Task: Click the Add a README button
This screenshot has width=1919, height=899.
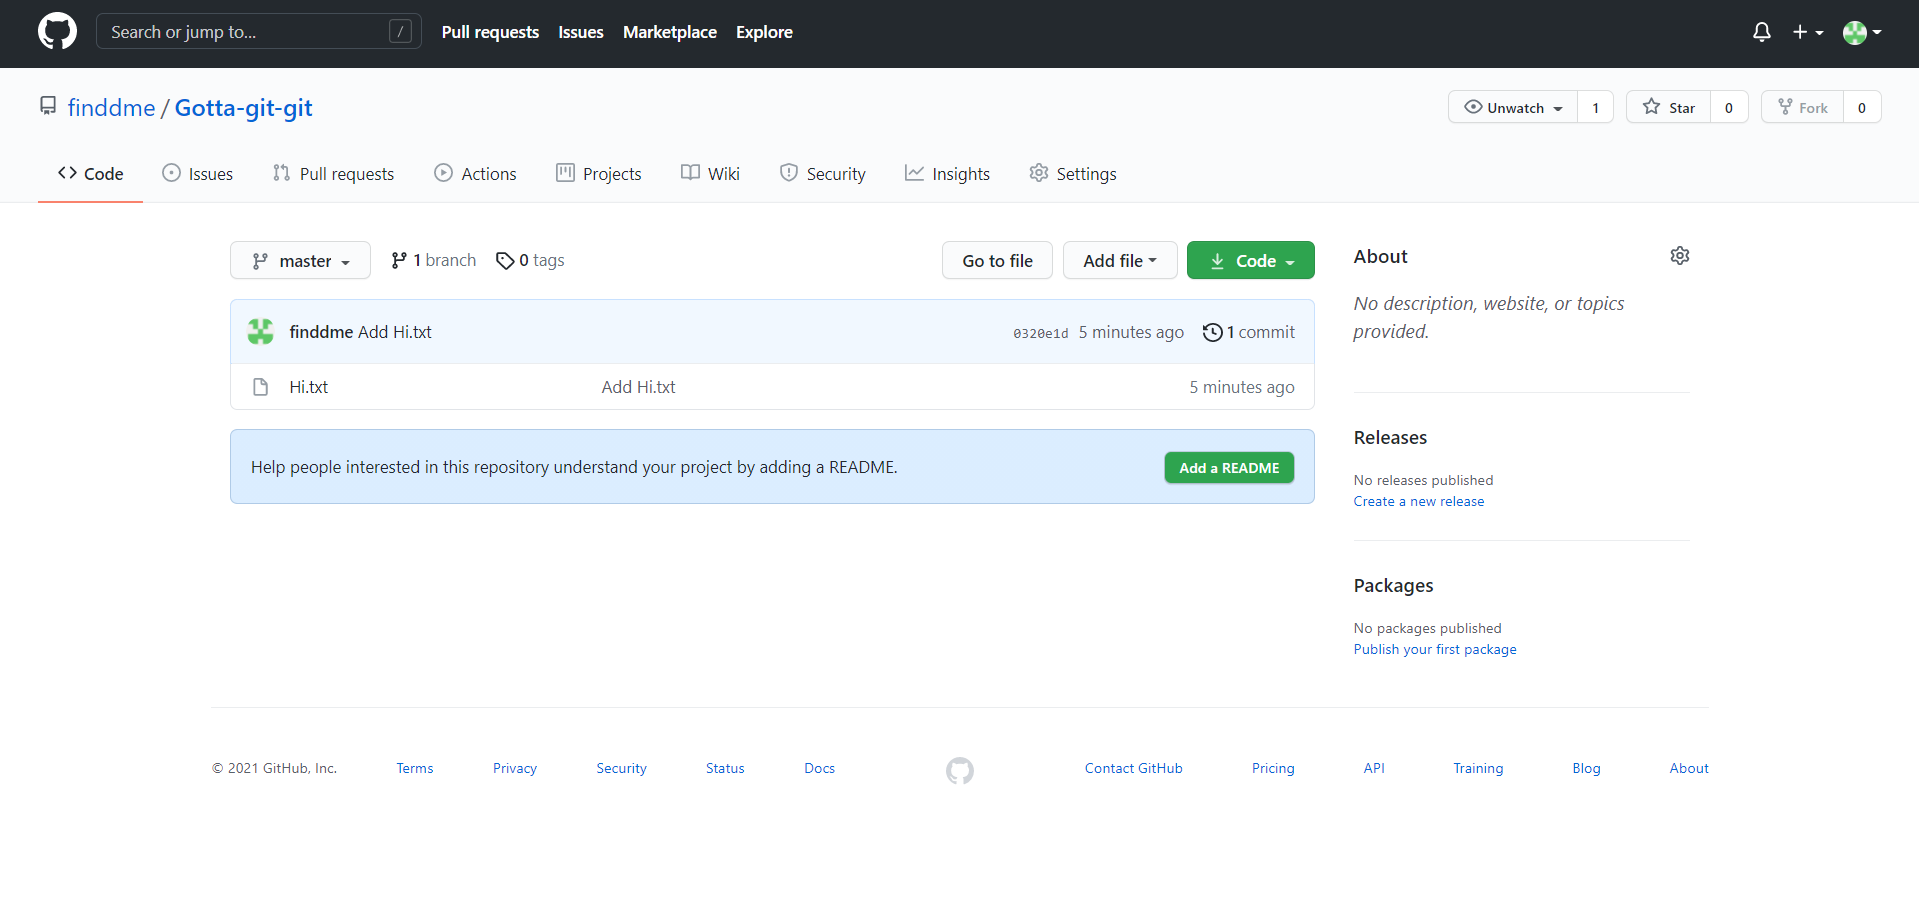Action: pos(1229,468)
